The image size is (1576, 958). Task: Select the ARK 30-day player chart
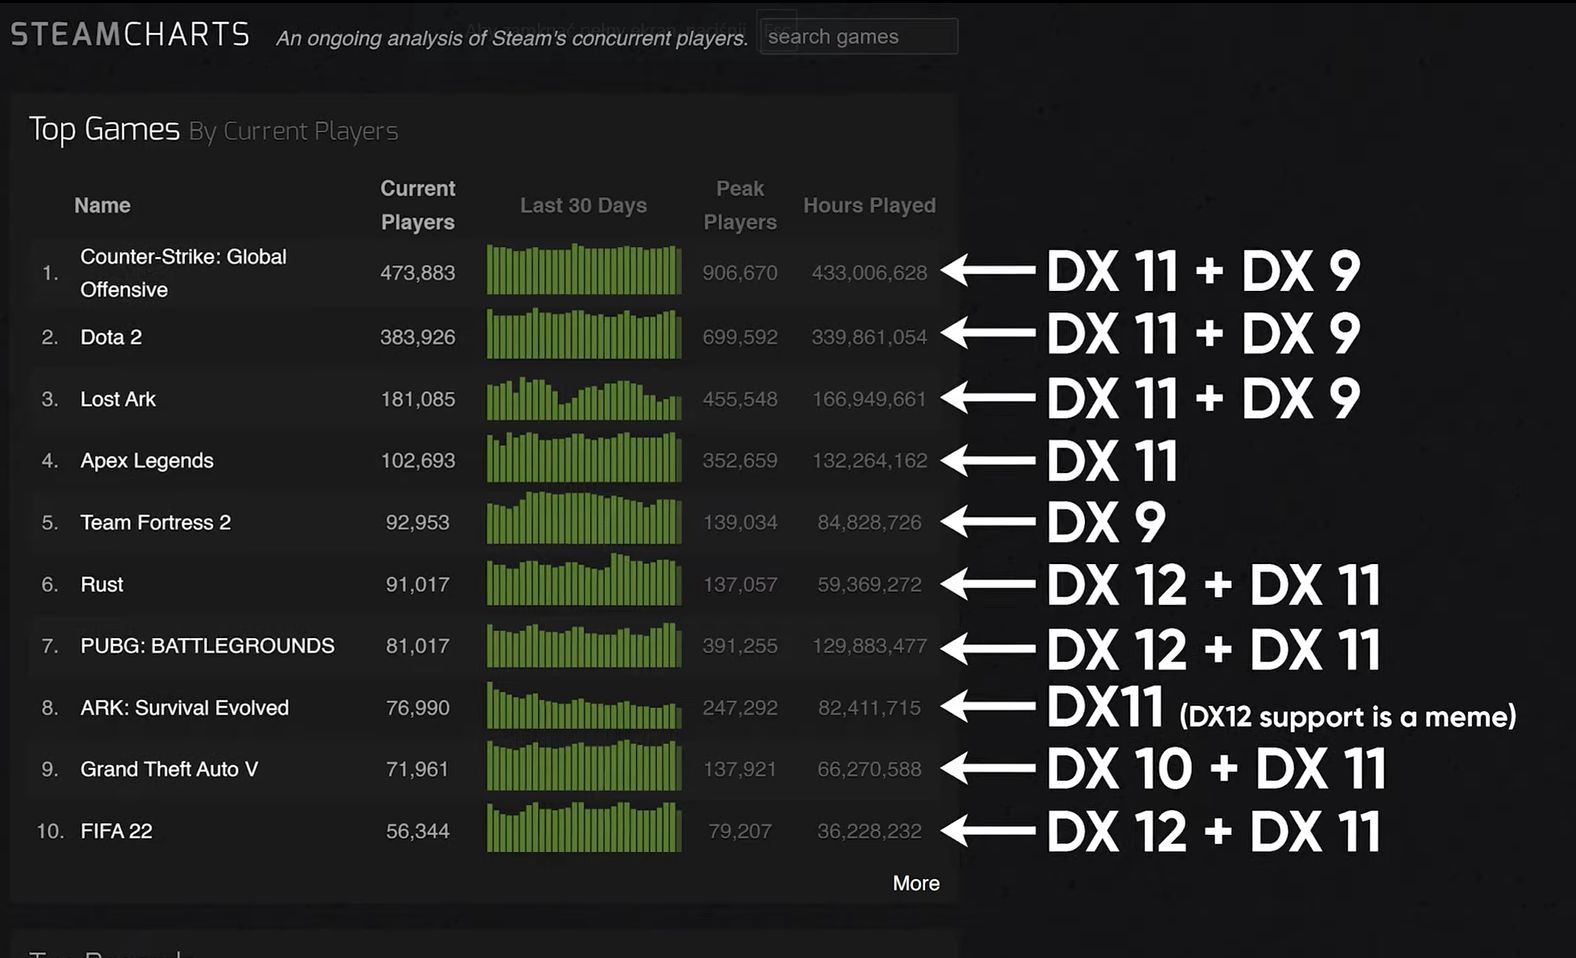tap(584, 705)
